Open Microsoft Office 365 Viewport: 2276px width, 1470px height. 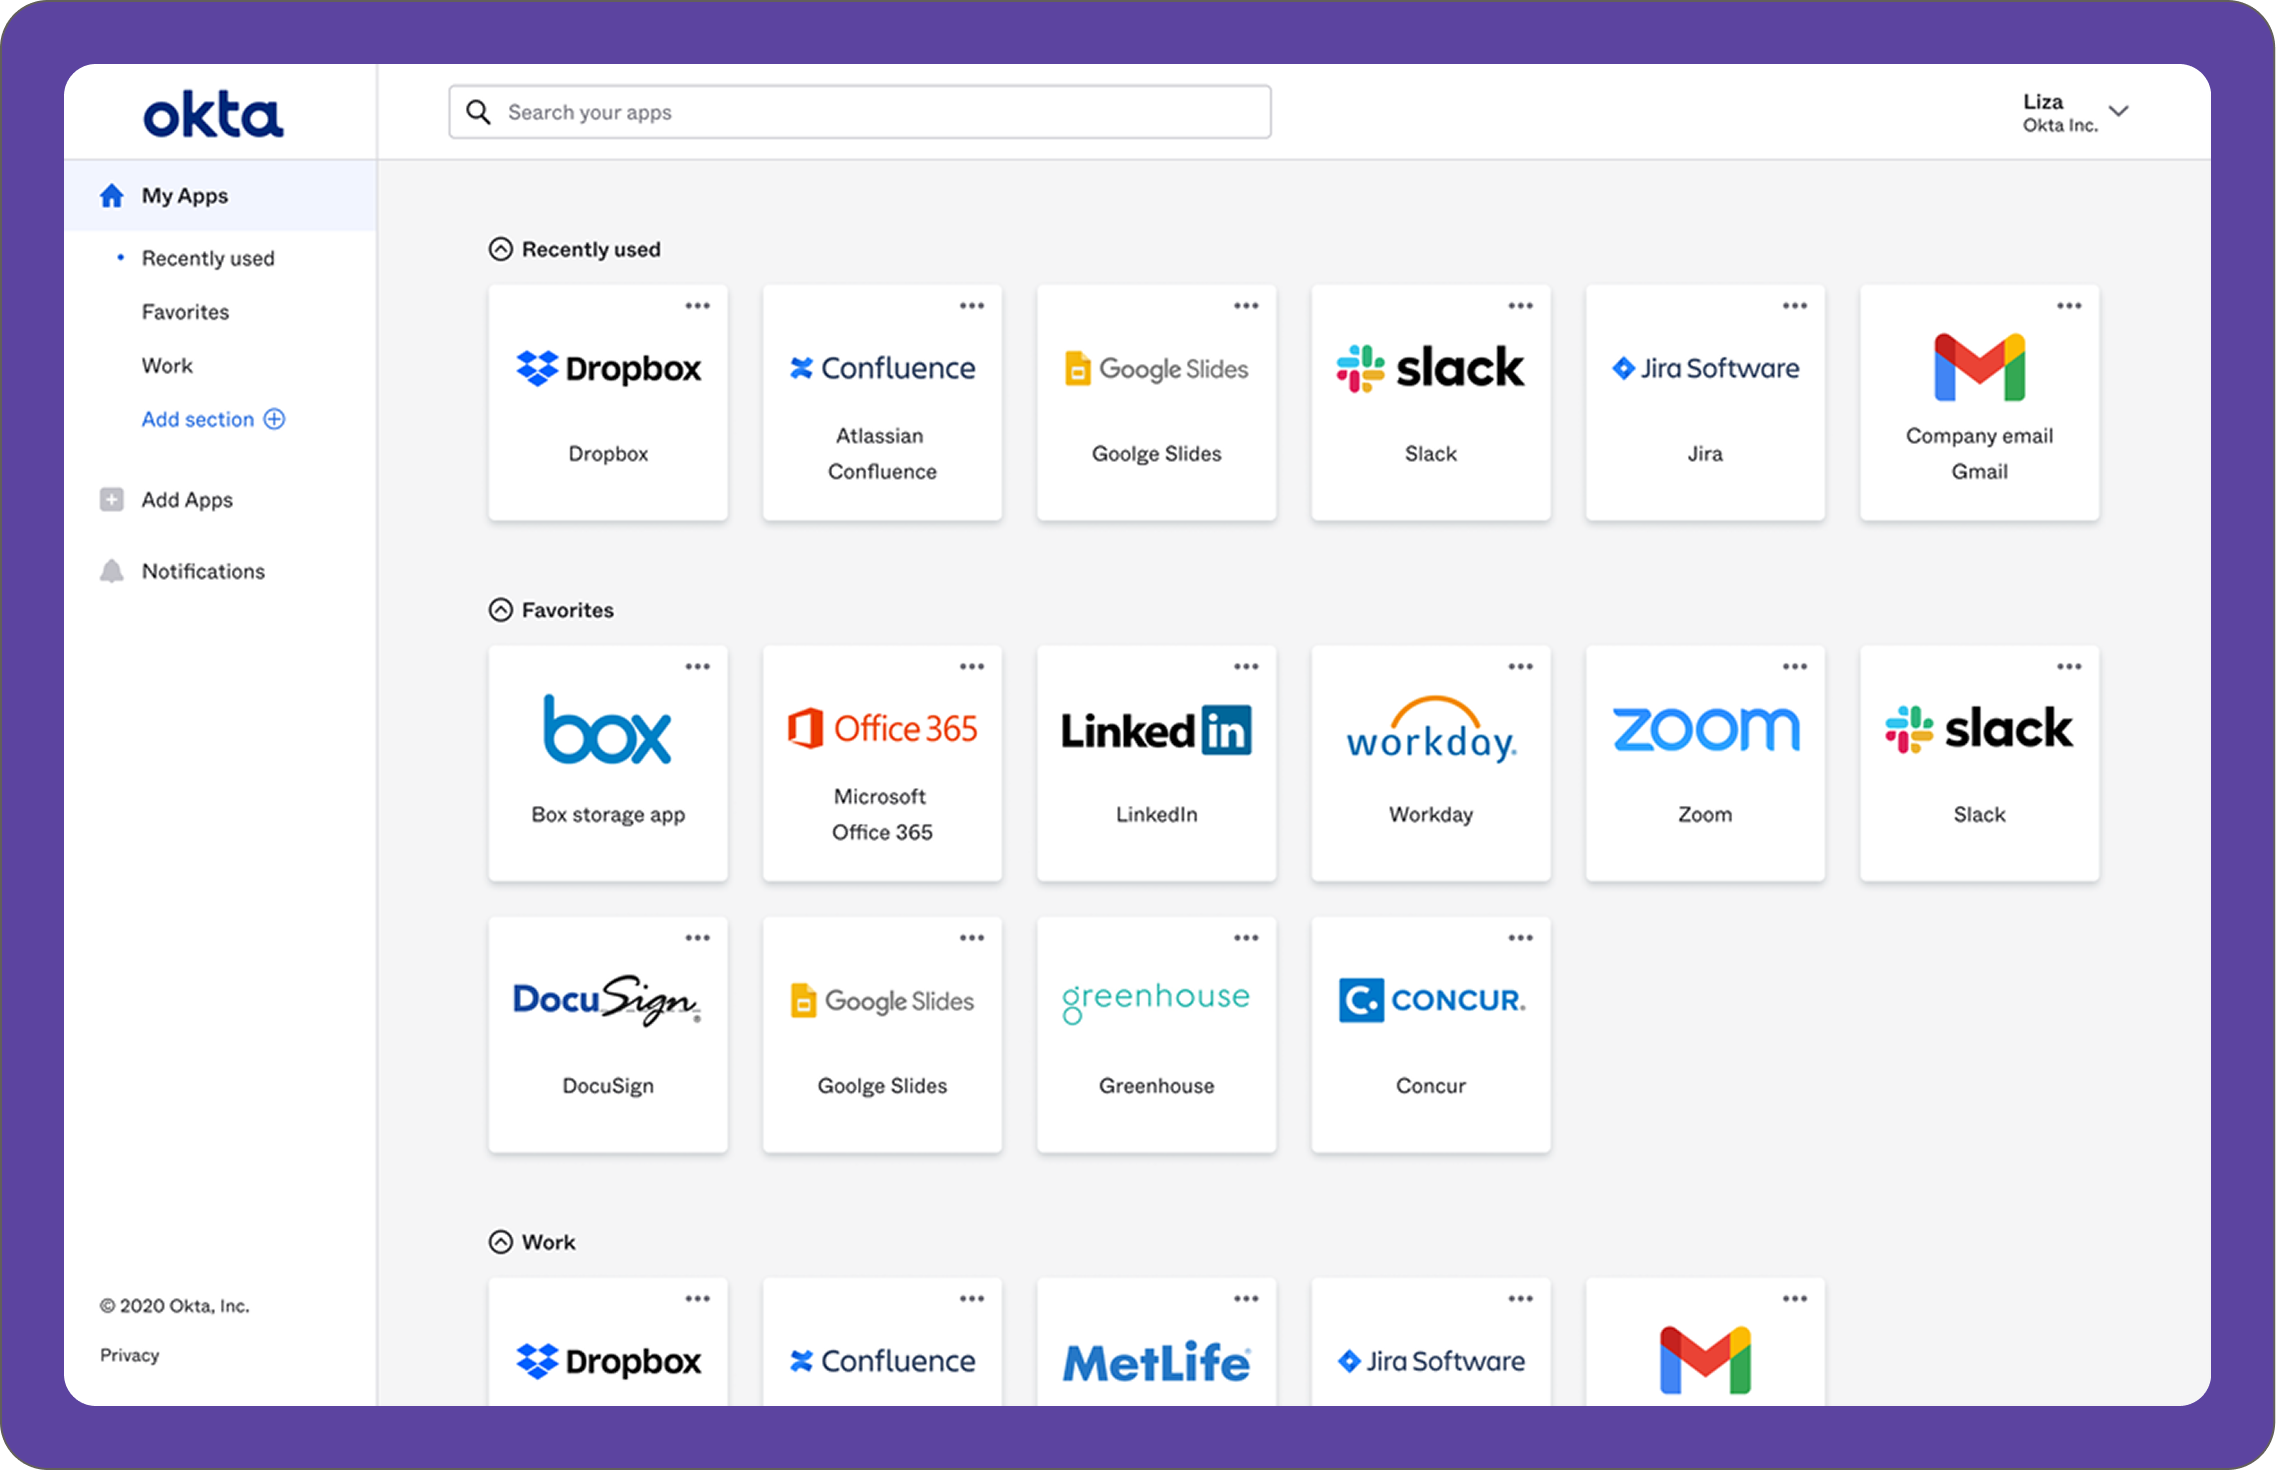(881, 763)
